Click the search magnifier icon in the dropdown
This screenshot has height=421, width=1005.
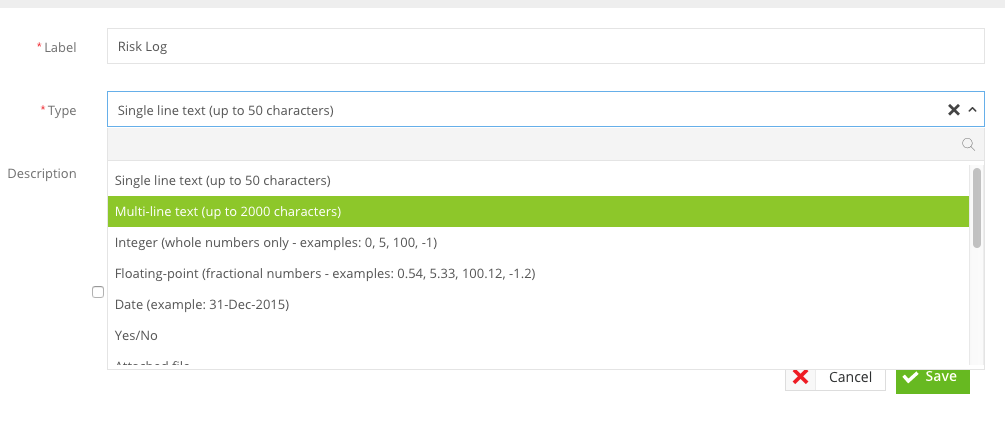(x=968, y=145)
